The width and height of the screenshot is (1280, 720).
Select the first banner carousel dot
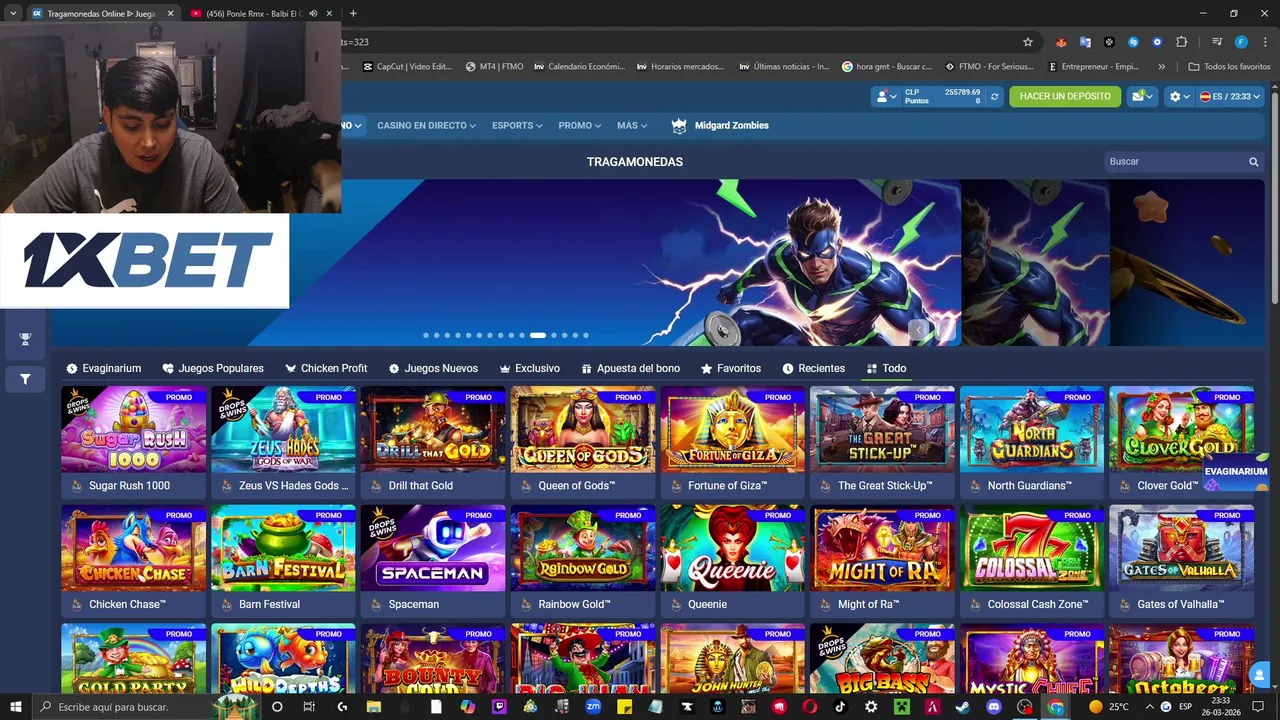426,335
